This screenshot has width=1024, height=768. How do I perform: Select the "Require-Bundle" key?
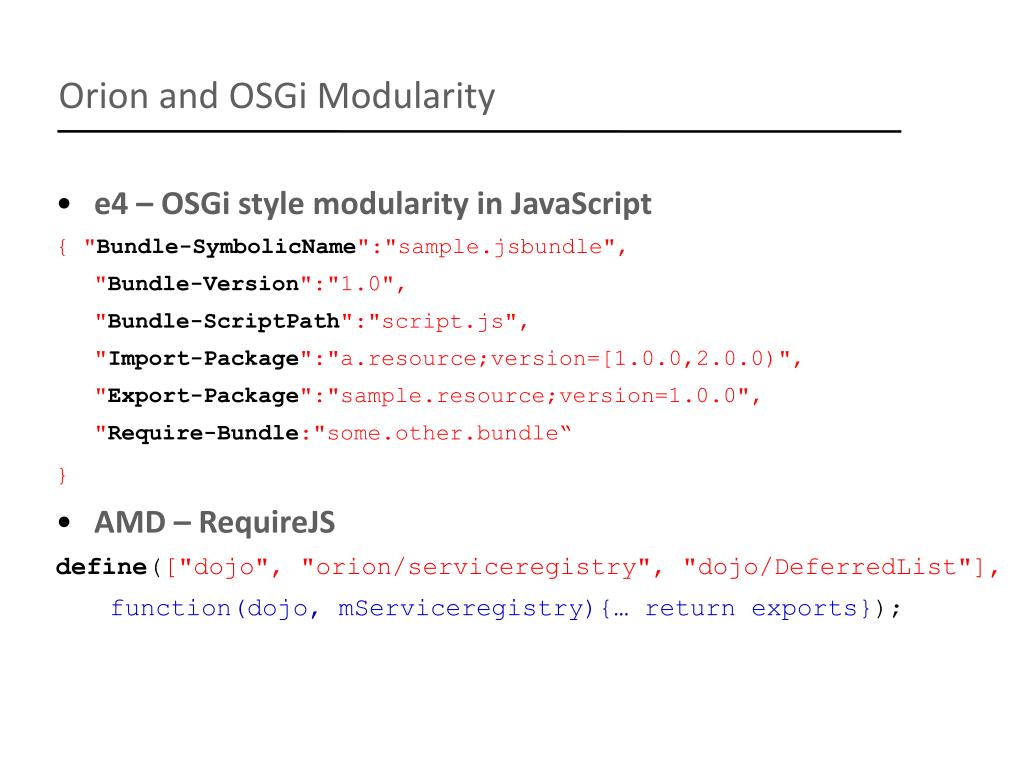coord(203,433)
